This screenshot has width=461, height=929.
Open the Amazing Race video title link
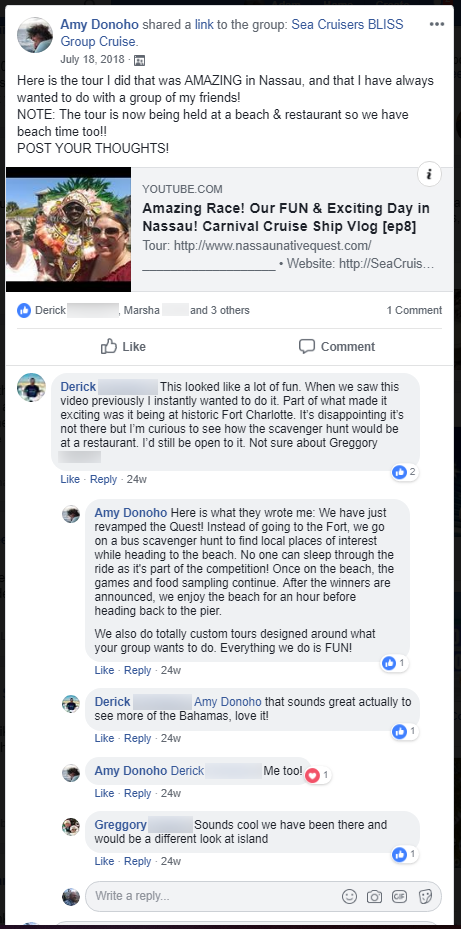[286, 217]
